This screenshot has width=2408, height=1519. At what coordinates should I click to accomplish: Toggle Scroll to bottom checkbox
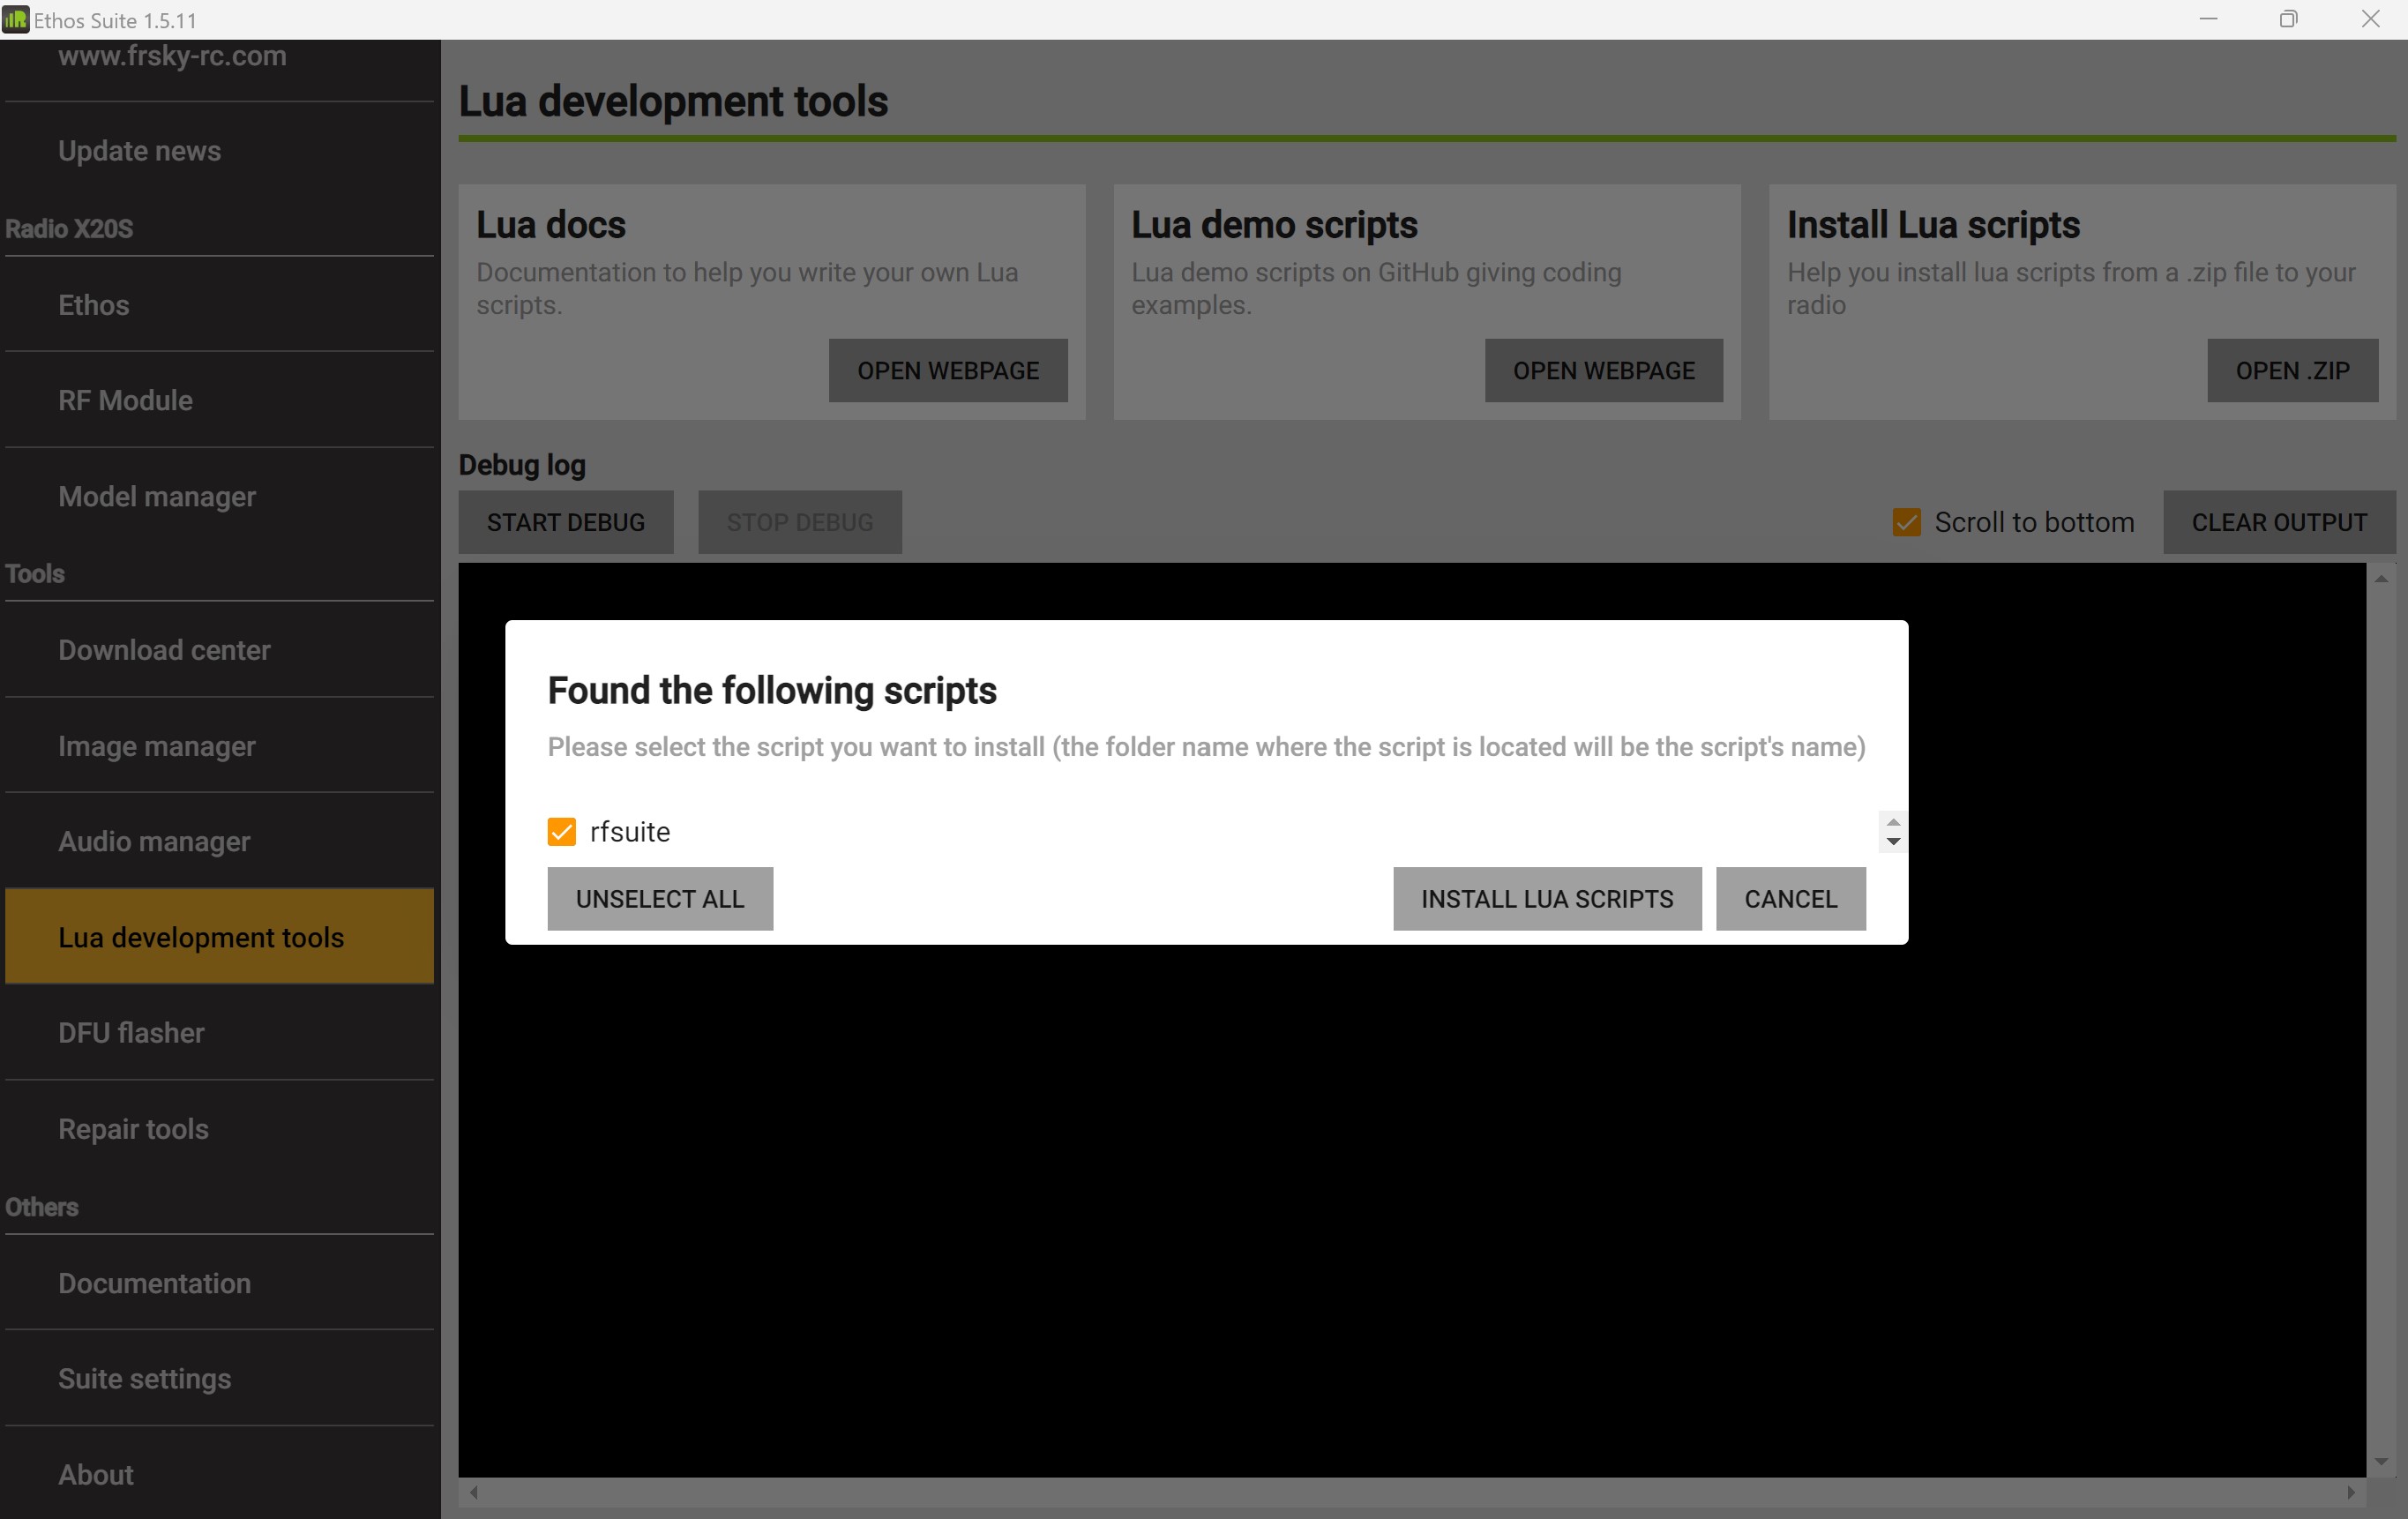[x=1906, y=522]
